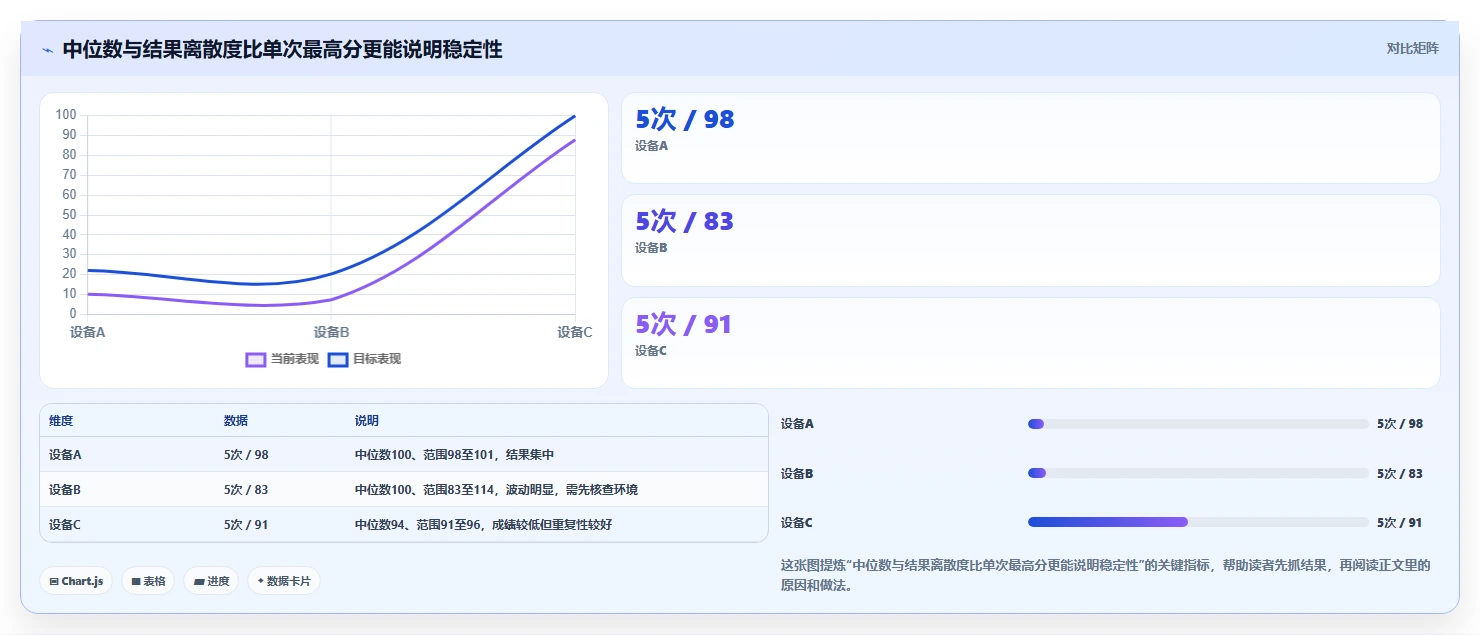Click the 设备C progress bar
Viewport: 1480px width, 635px height.
tap(1198, 522)
